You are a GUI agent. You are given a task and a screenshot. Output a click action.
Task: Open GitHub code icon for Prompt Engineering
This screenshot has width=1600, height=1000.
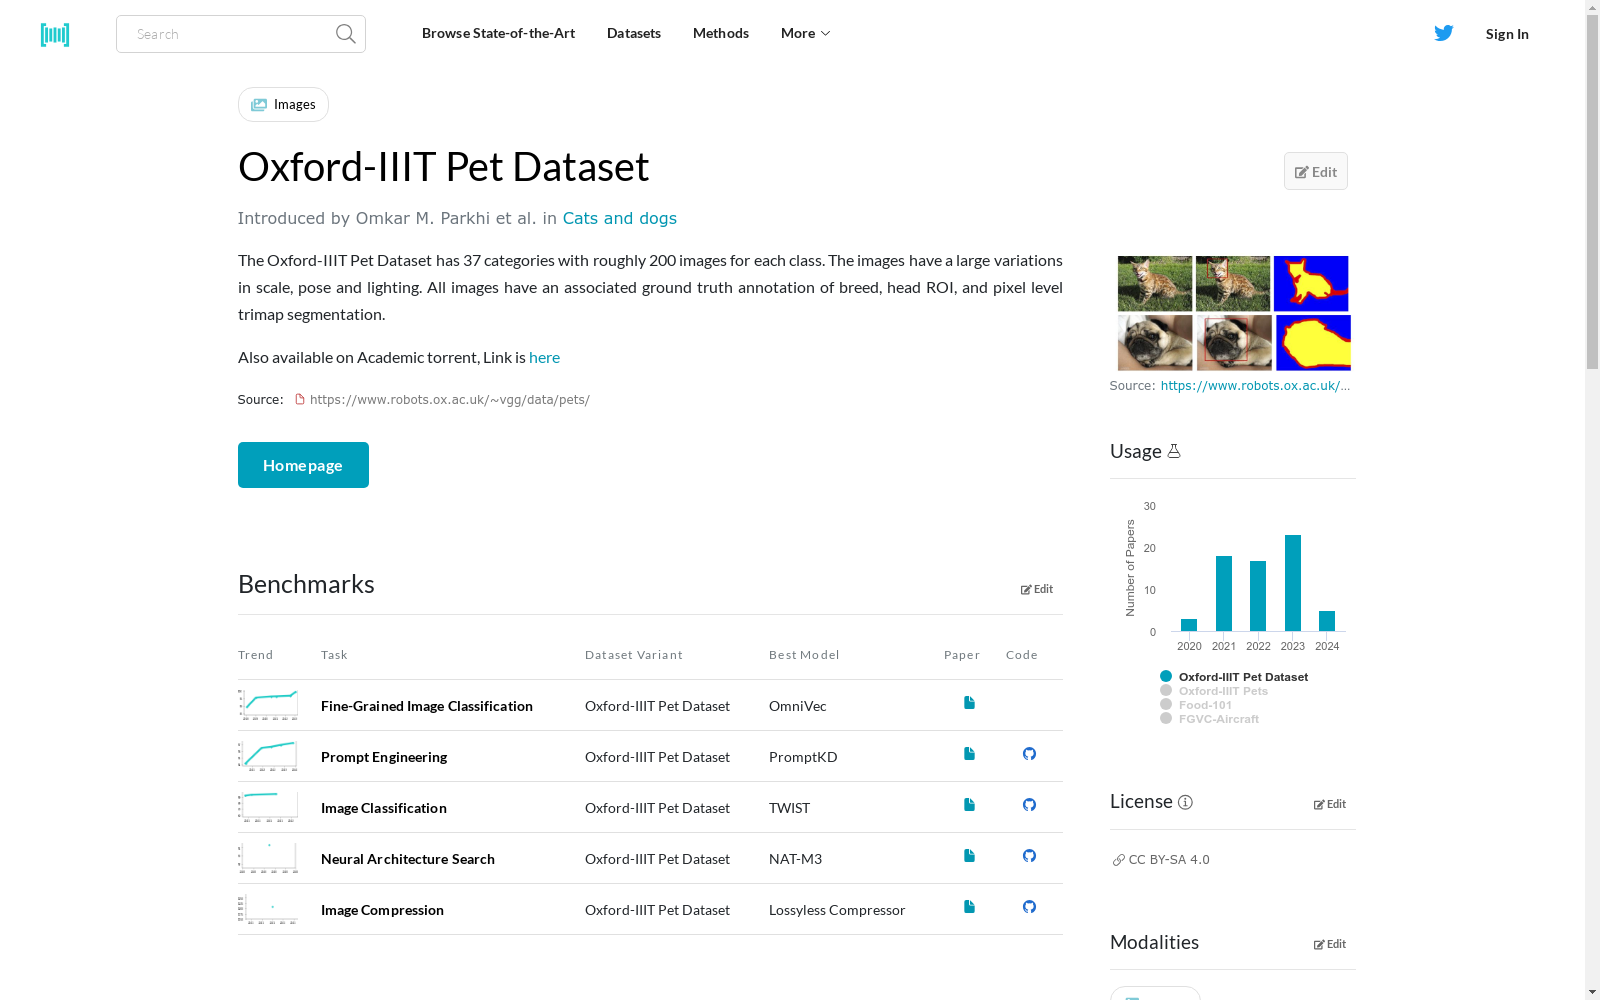(1029, 754)
